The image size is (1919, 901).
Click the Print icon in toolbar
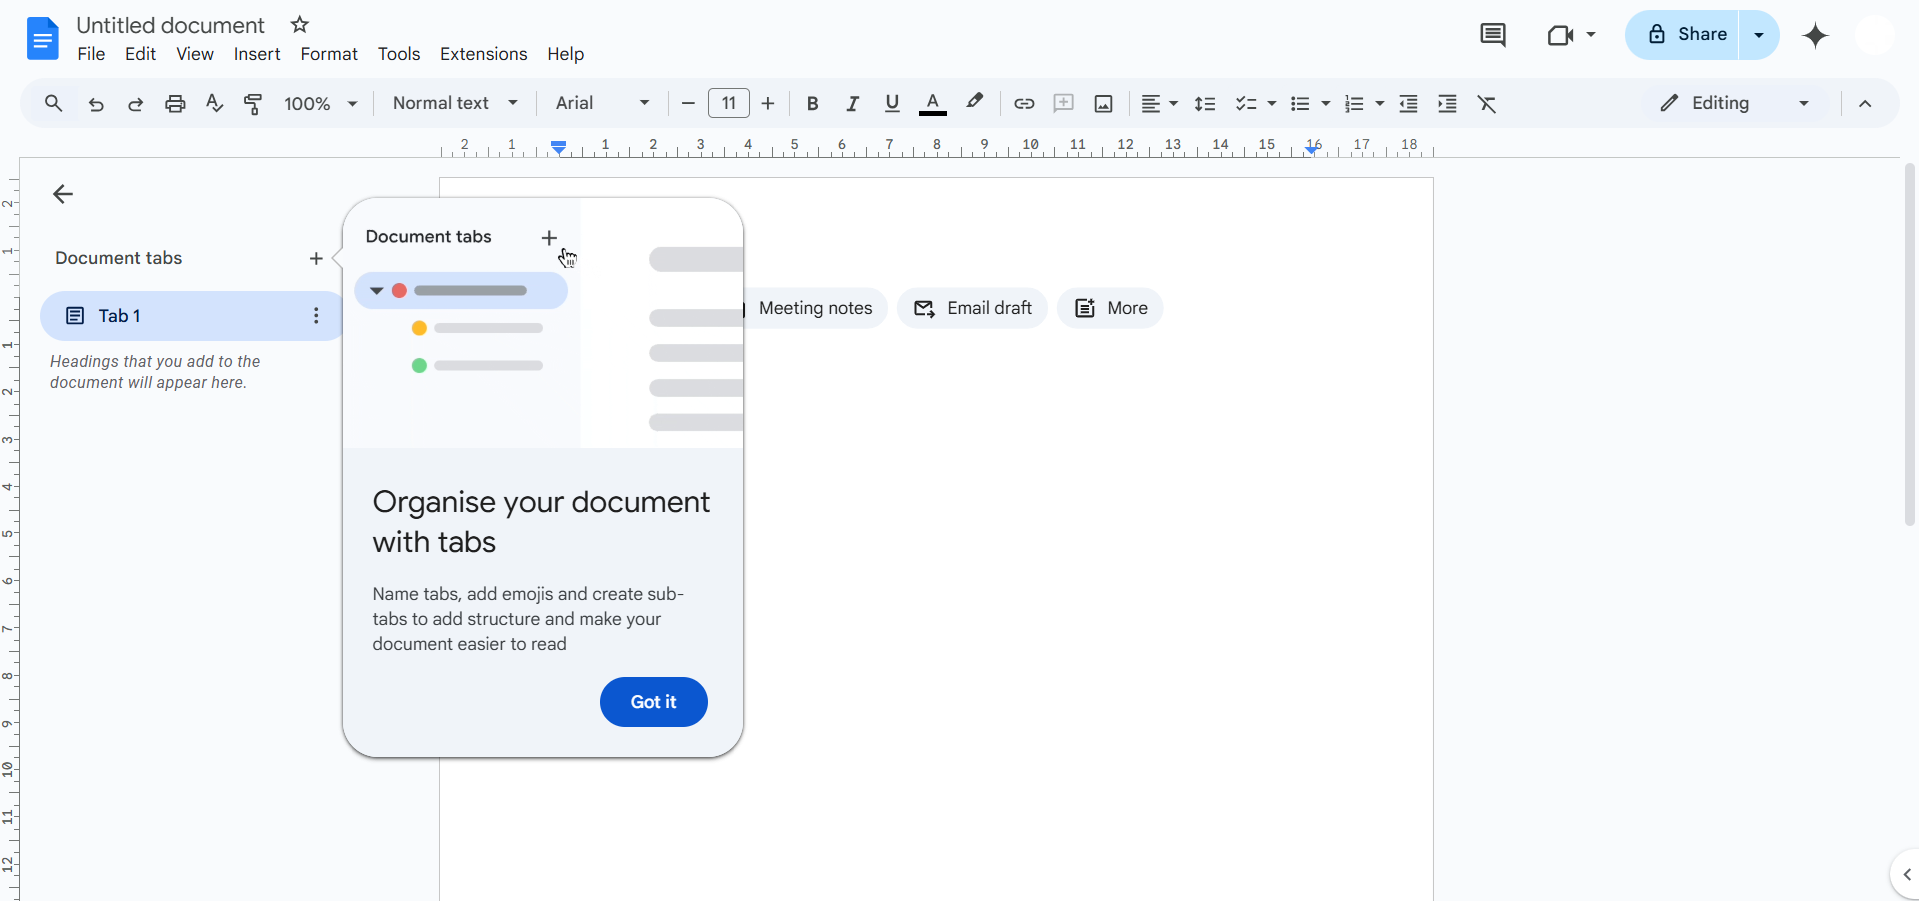point(175,104)
